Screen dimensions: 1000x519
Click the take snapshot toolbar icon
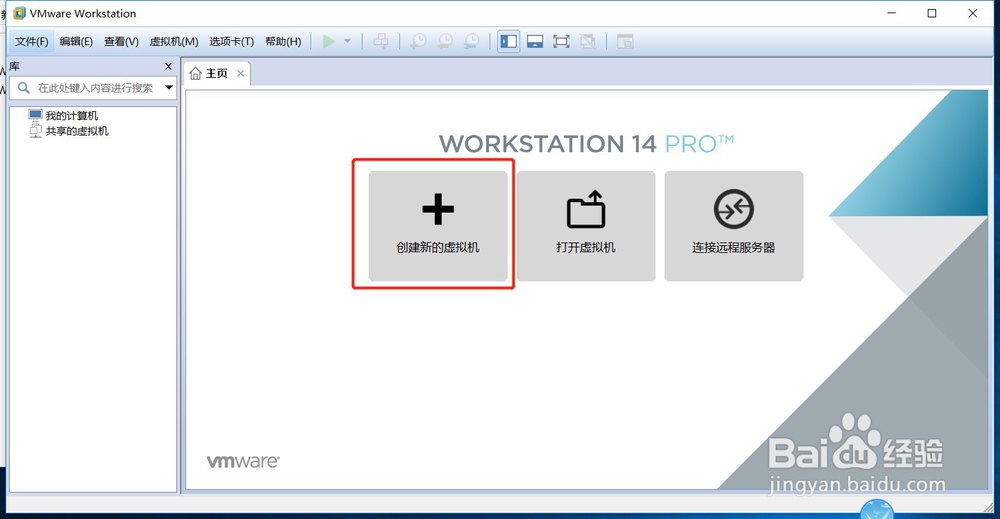pos(418,42)
